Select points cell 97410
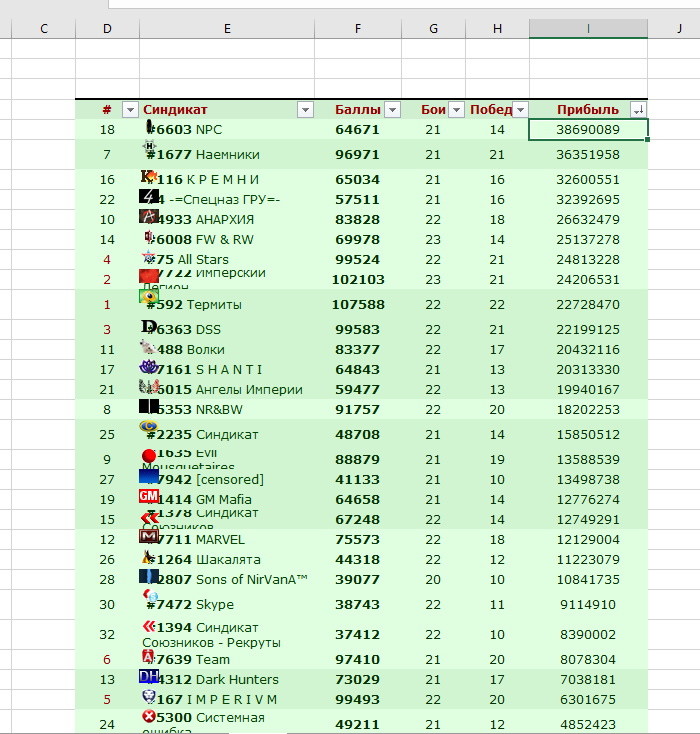Viewport: 700px width, 734px height. (358, 660)
